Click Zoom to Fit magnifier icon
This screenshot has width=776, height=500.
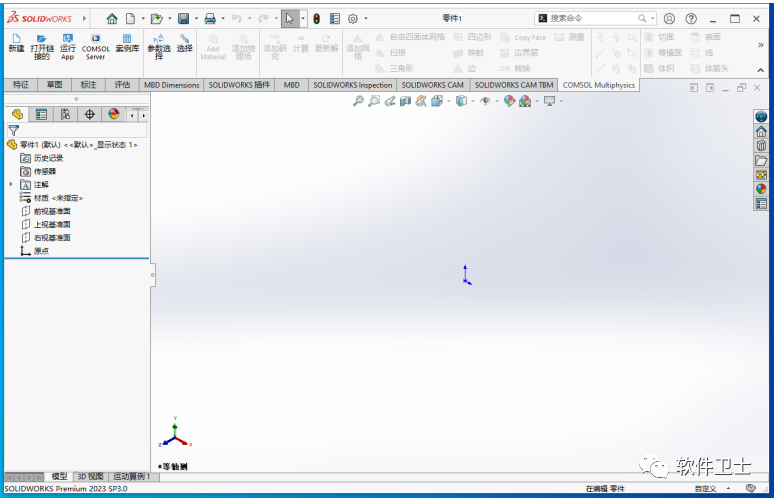358,101
